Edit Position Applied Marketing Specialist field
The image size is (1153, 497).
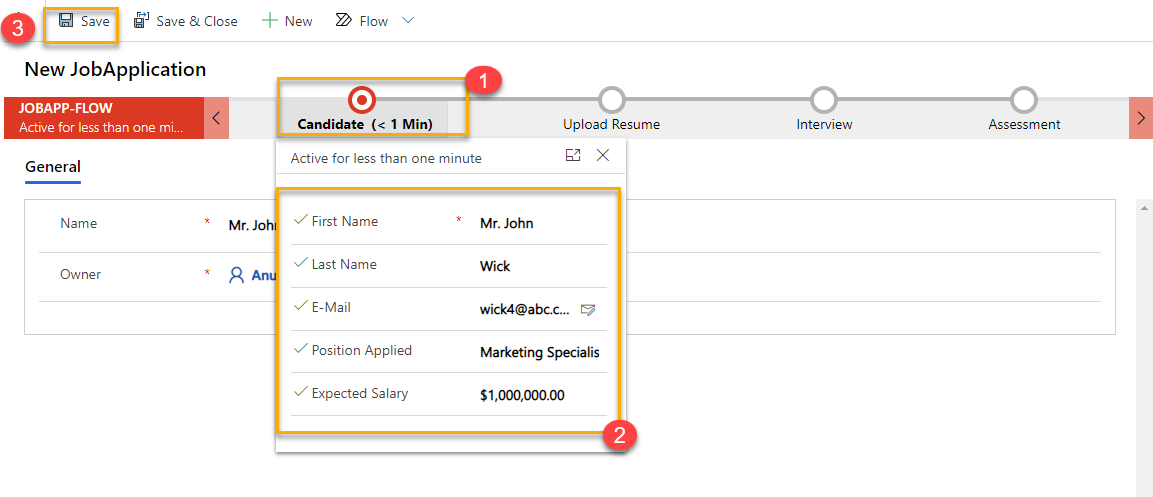pyautogui.click(x=540, y=353)
